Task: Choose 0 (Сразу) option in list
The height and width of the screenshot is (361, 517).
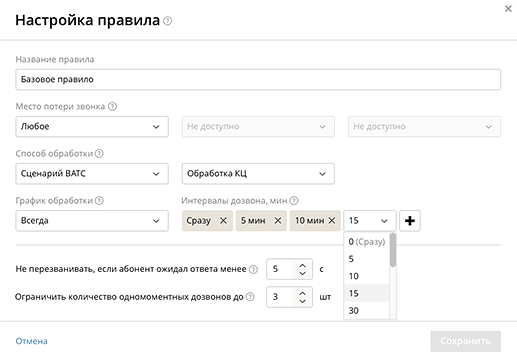Action: (367, 242)
